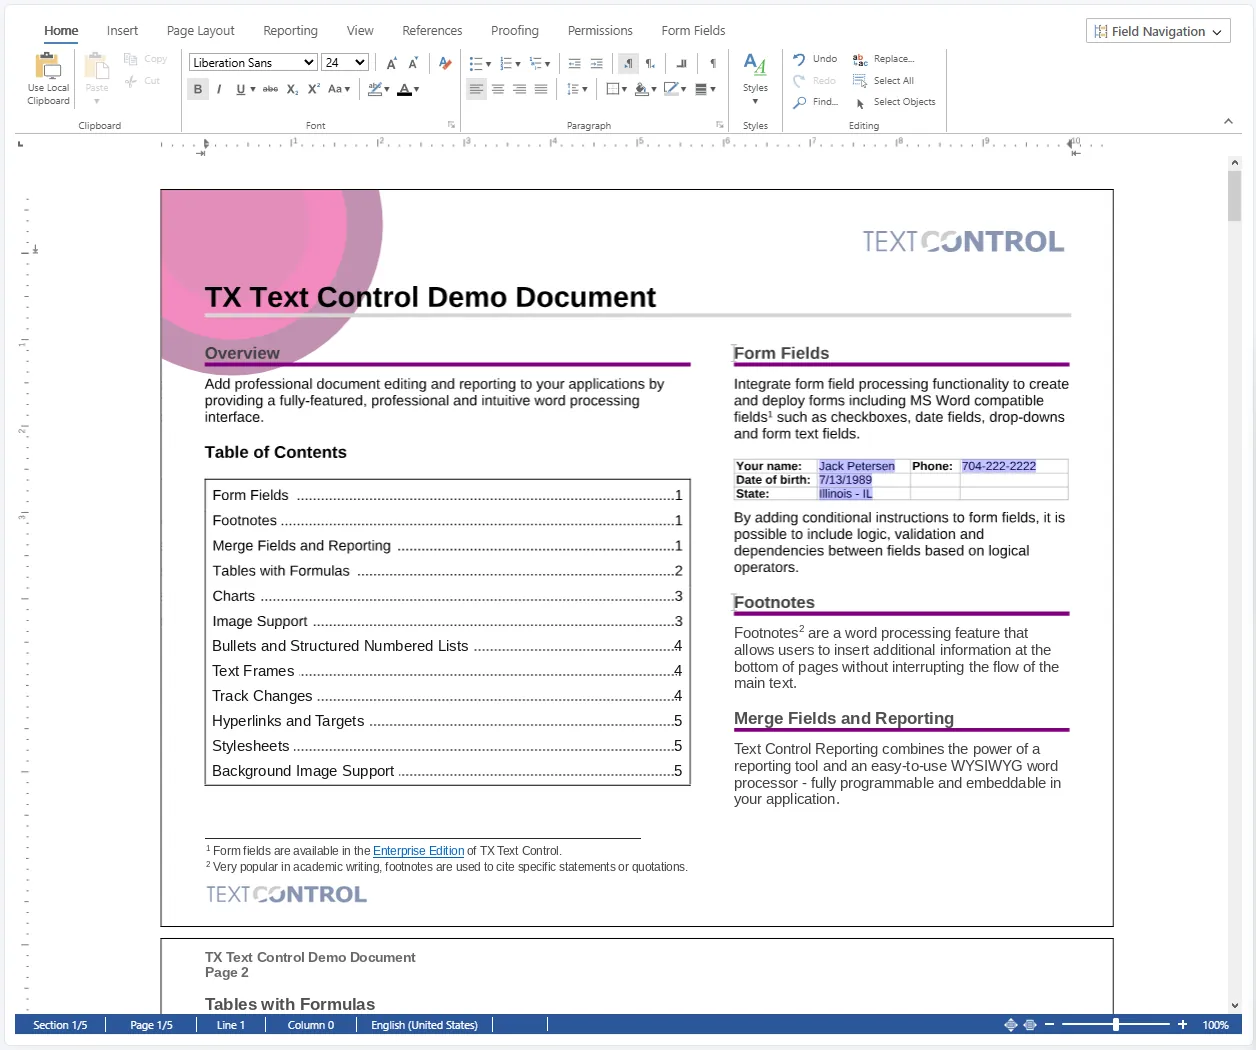Click the first view icon in status bar
This screenshot has width=1256, height=1050.
tap(1011, 1025)
